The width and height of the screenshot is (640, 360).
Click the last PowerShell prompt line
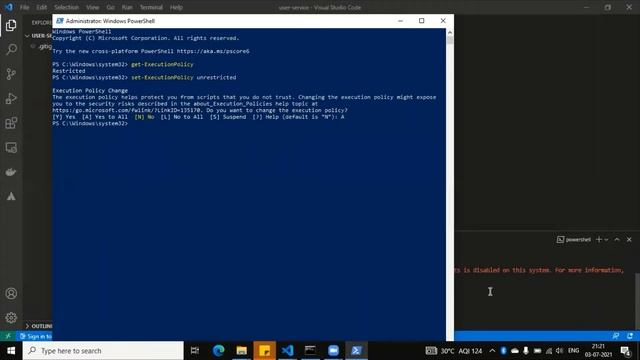pos(90,123)
